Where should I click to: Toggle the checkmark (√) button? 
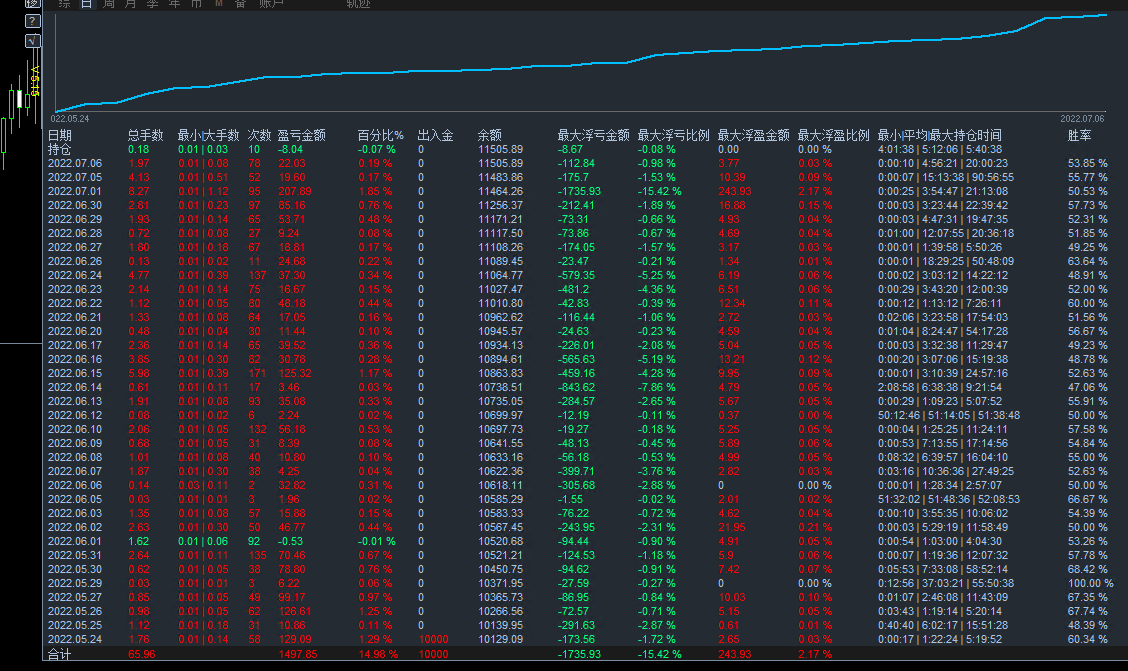coord(32,41)
